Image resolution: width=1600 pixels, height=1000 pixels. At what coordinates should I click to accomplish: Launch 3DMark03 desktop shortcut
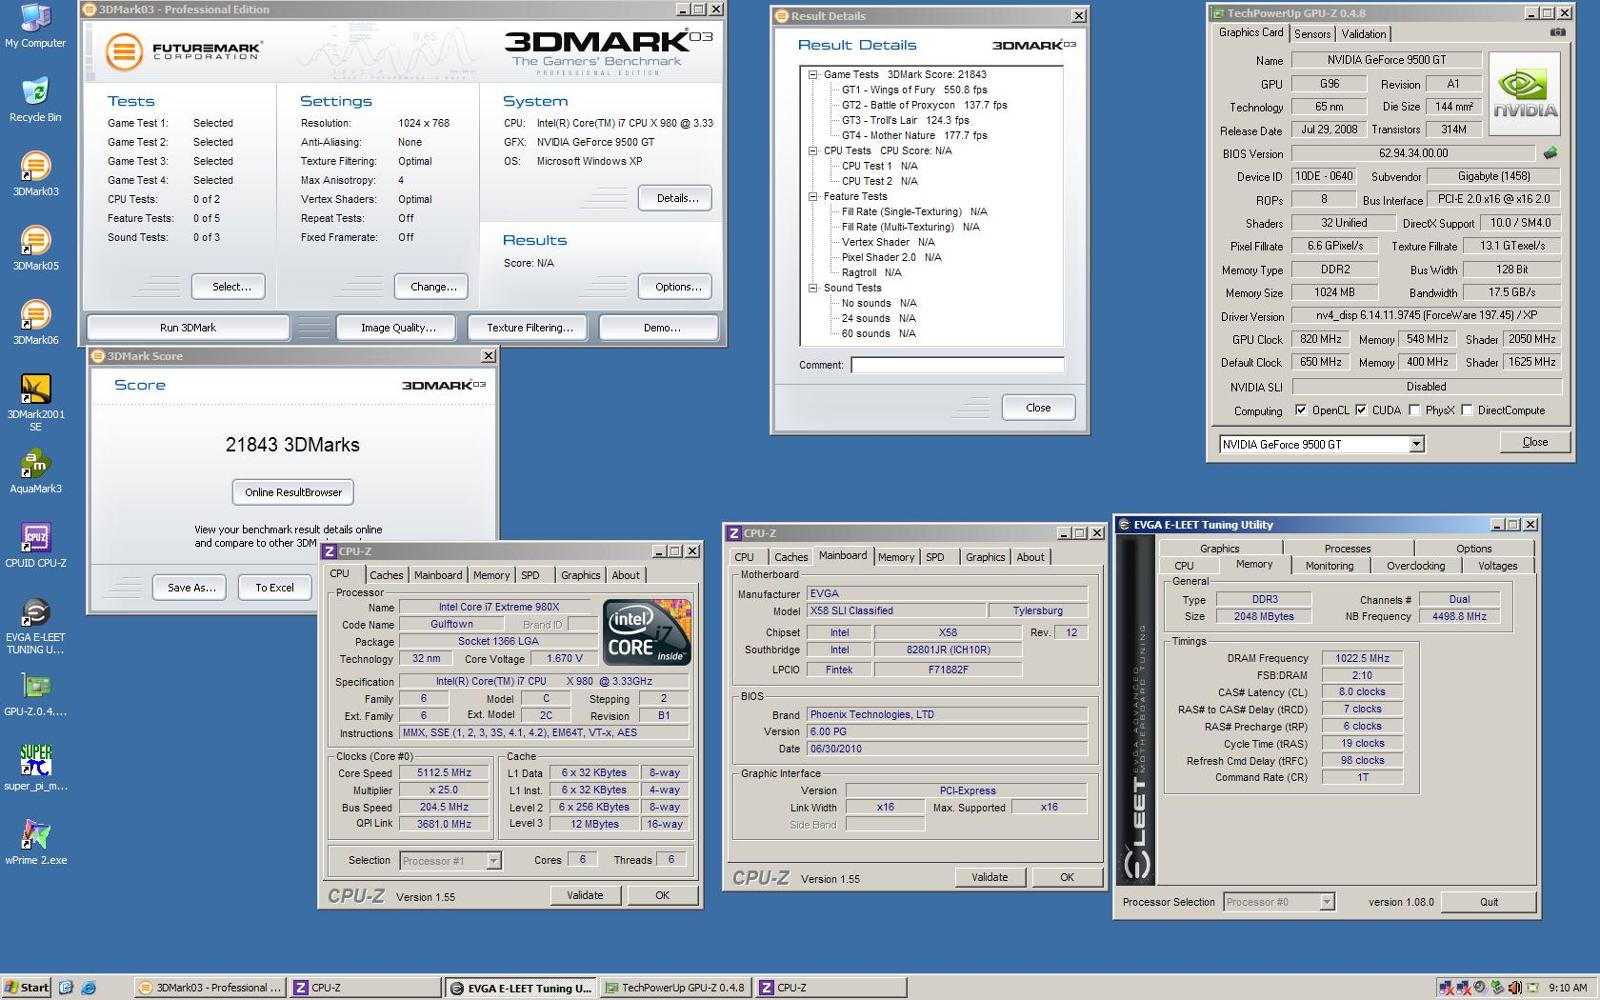35,174
